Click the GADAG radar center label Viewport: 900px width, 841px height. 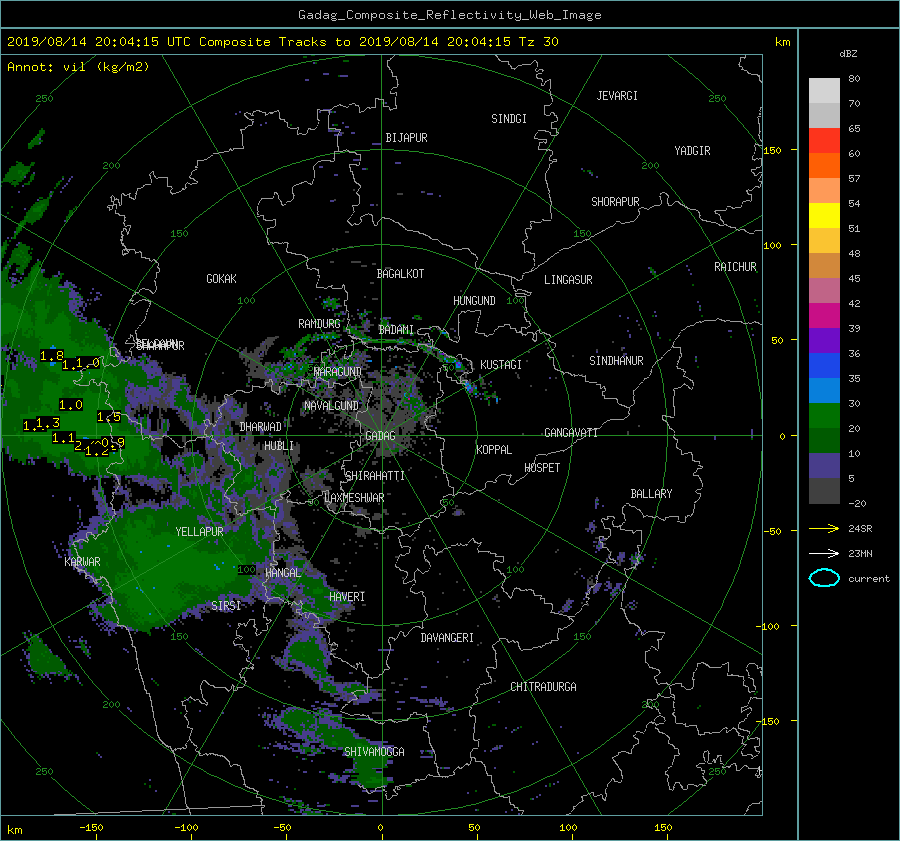click(x=381, y=436)
